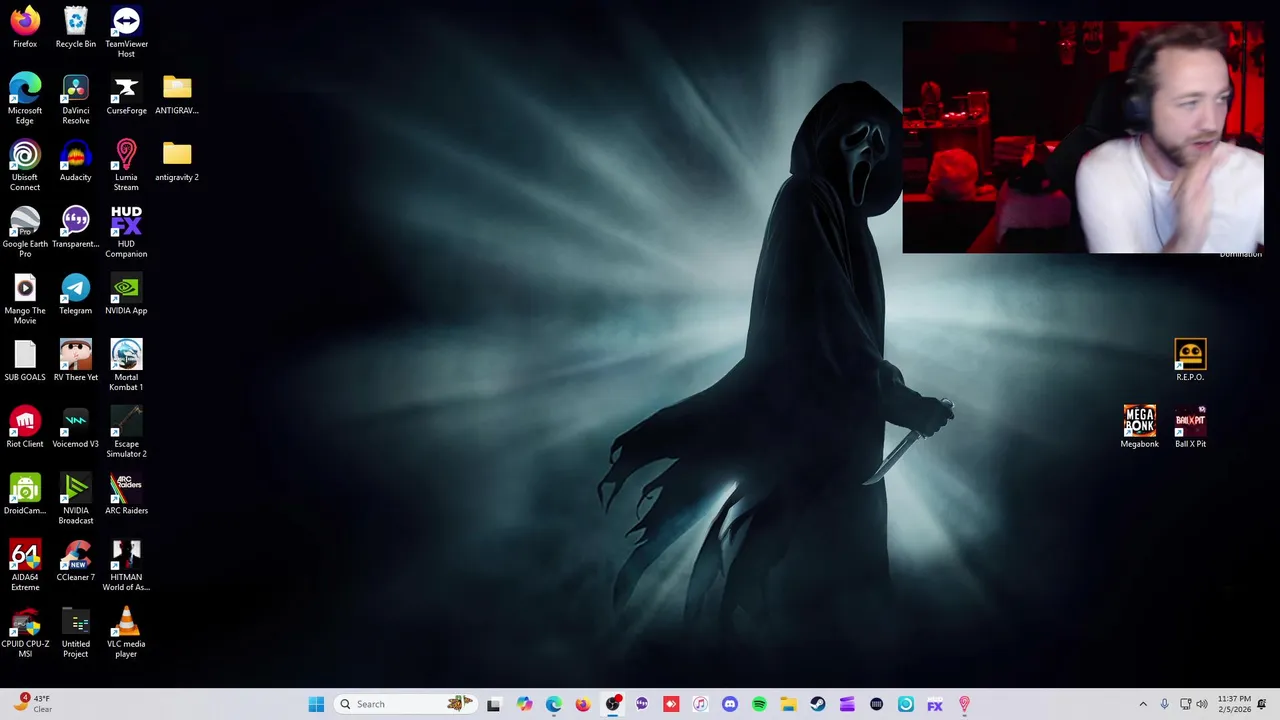Image resolution: width=1280 pixels, height=720 pixels.
Task: Open the Microsoft Edge desktop shortcut
Action: pos(25,98)
